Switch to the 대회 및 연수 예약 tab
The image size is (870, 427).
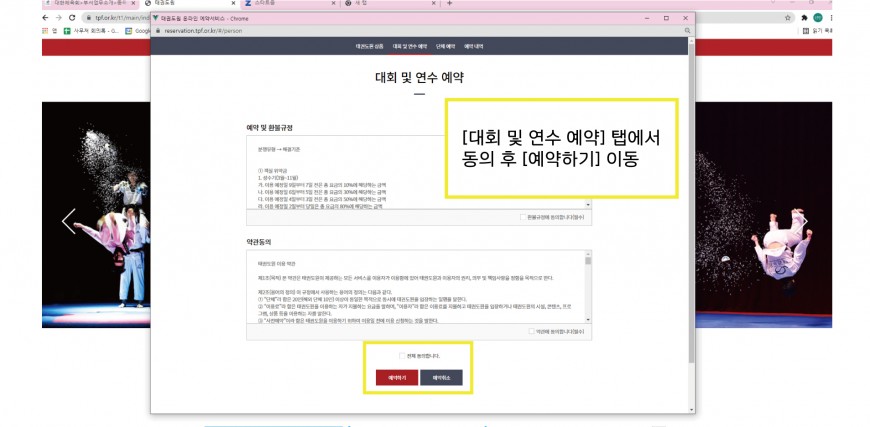point(409,46)
